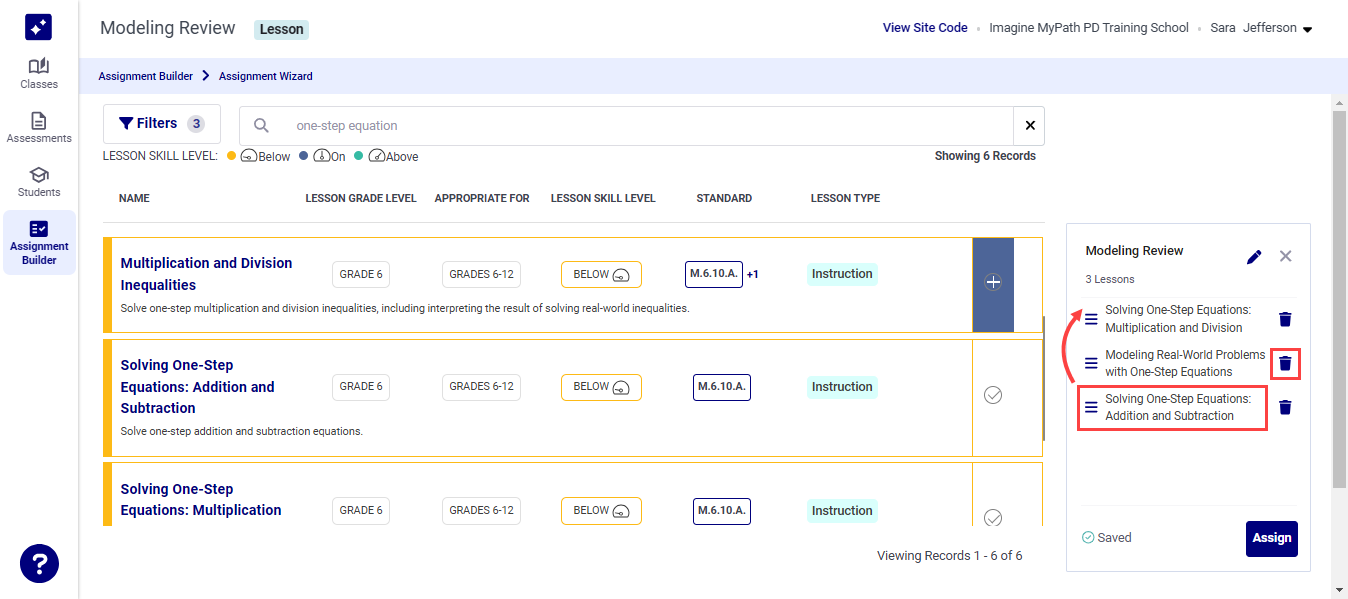This screenshot has height=599, width=1348.
Task: Grab the drag handle for Modeling Real-World Problems lesson
Action: click(x=1091, y=363)
